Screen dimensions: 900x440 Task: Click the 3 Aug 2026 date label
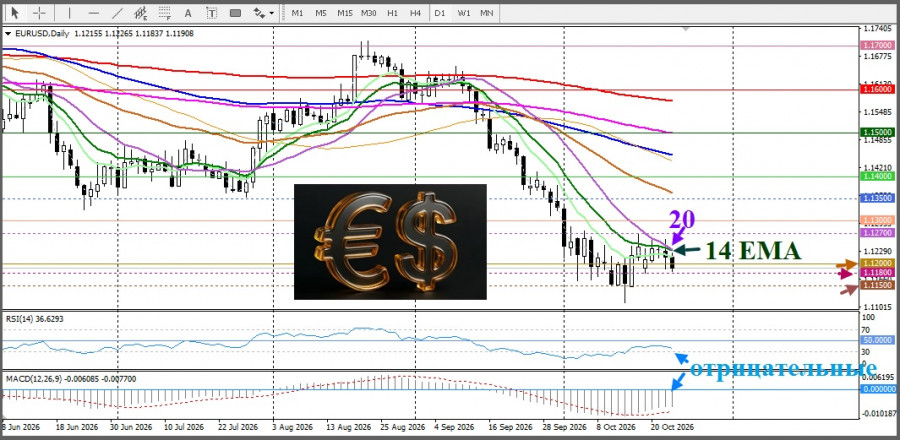295,427
